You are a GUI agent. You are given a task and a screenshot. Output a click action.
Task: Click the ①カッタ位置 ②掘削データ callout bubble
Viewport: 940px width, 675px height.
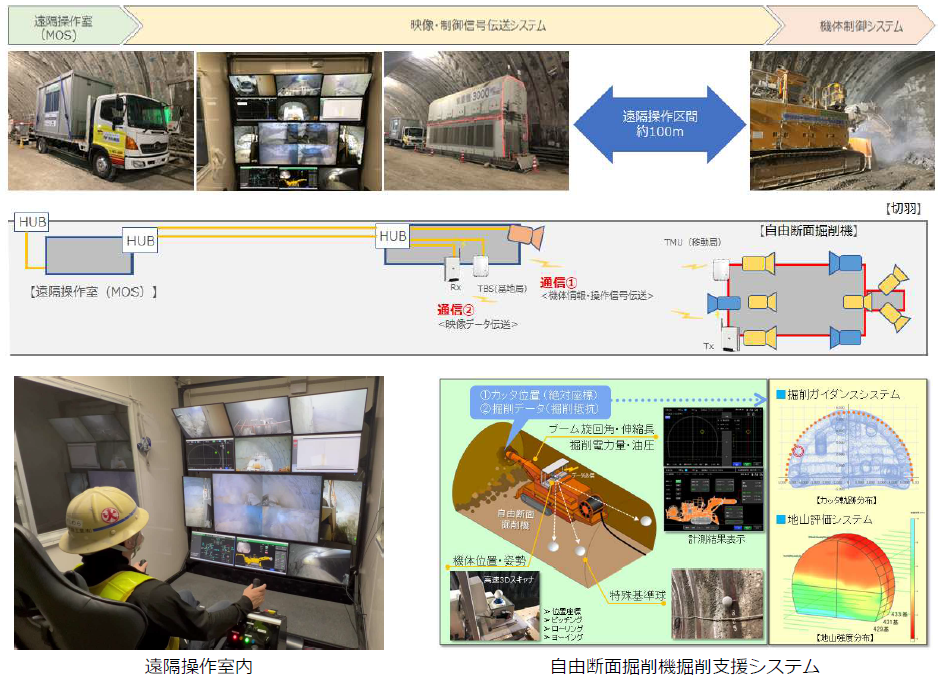(x=540, y=402)
